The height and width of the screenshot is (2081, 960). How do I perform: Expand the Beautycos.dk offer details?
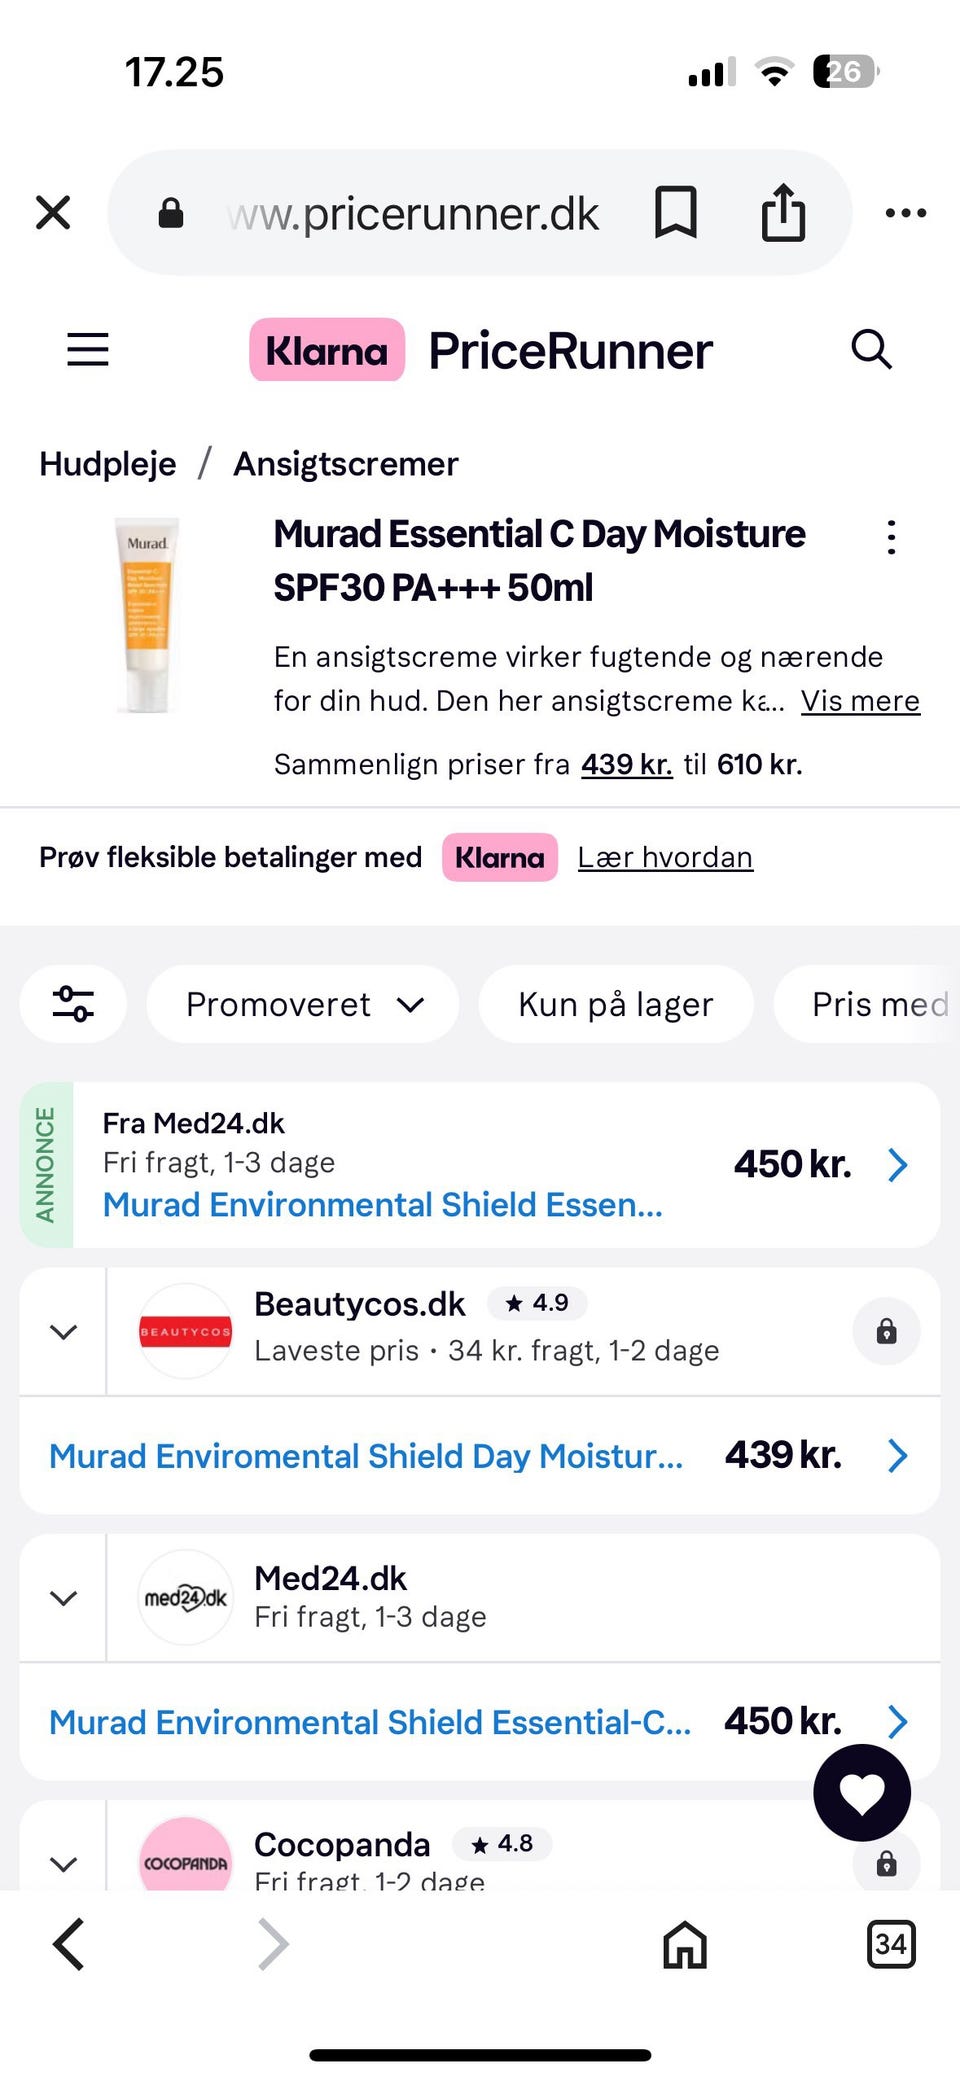click(64, 1332)
